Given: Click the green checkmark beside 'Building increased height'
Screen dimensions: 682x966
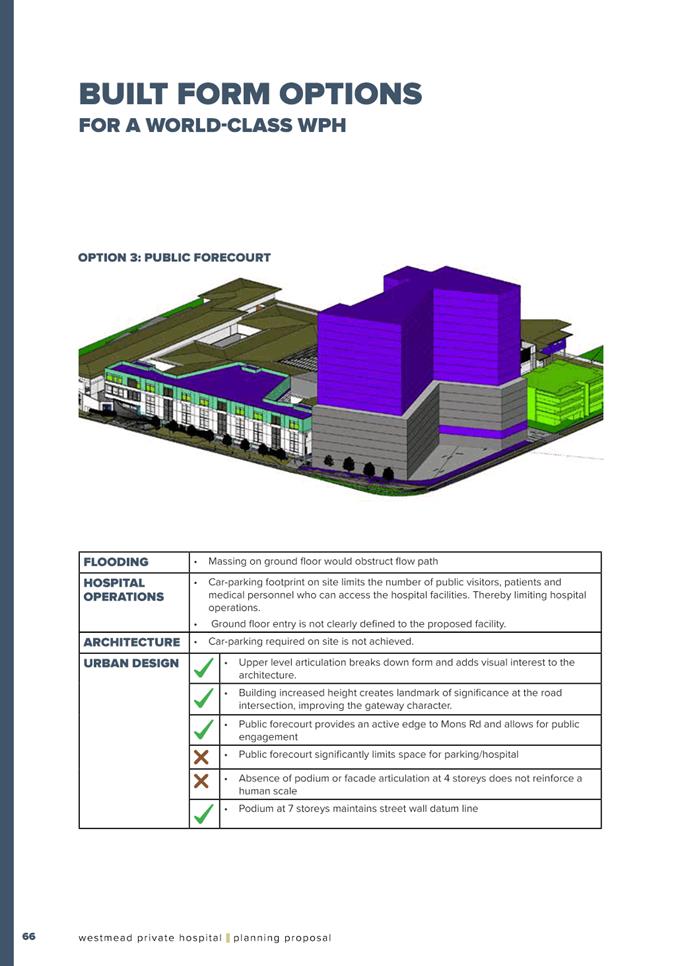Looking at the screenshot, I should (x=203, y=698).
